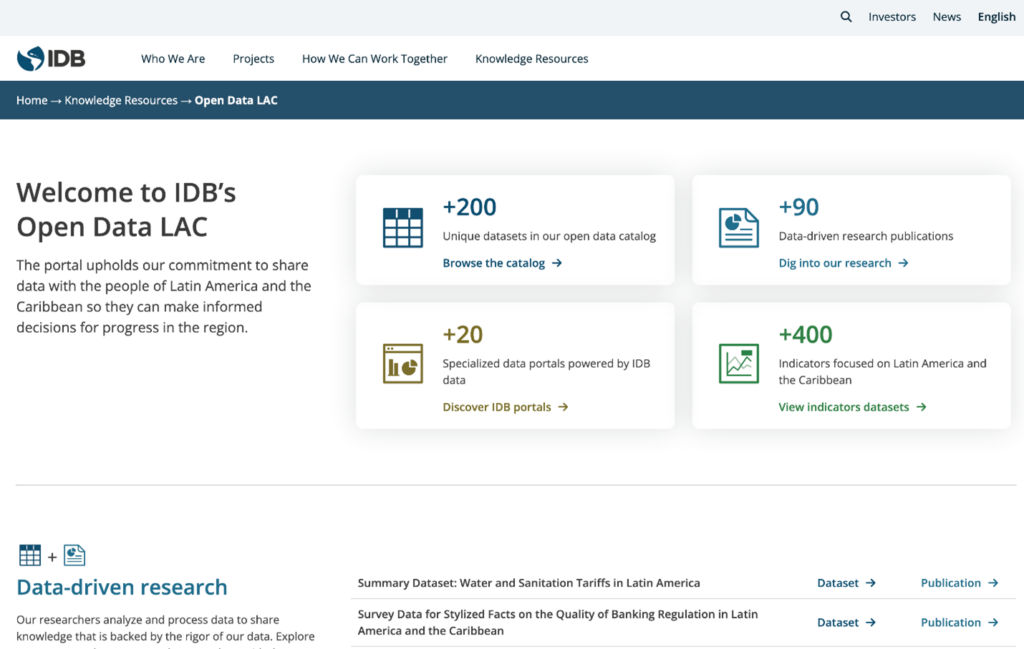Click the small table icon above Data-driven research
This screenshot has height=649, width=1024.
30,556
